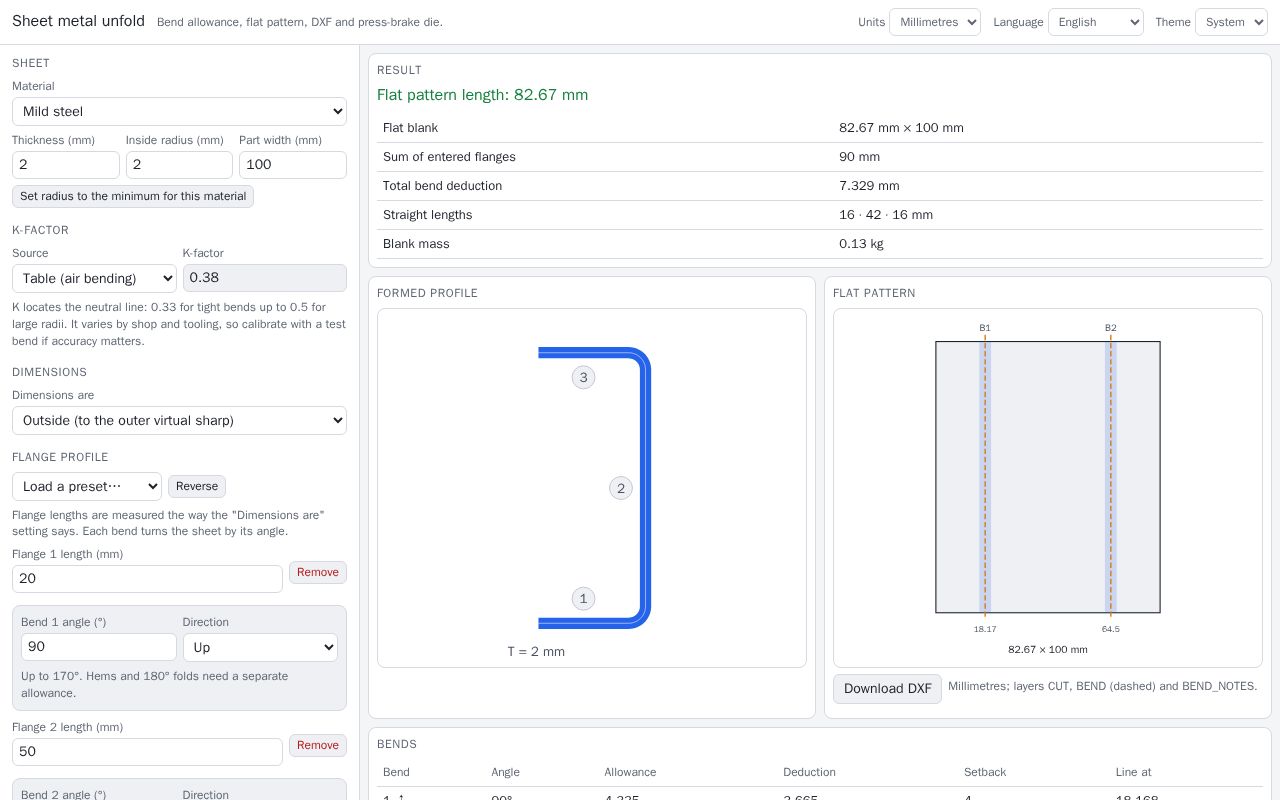This screenshot has width=1280, height=800.
Task: Click the 64.5 bend position label
Action: click(x=1111, y=629)
